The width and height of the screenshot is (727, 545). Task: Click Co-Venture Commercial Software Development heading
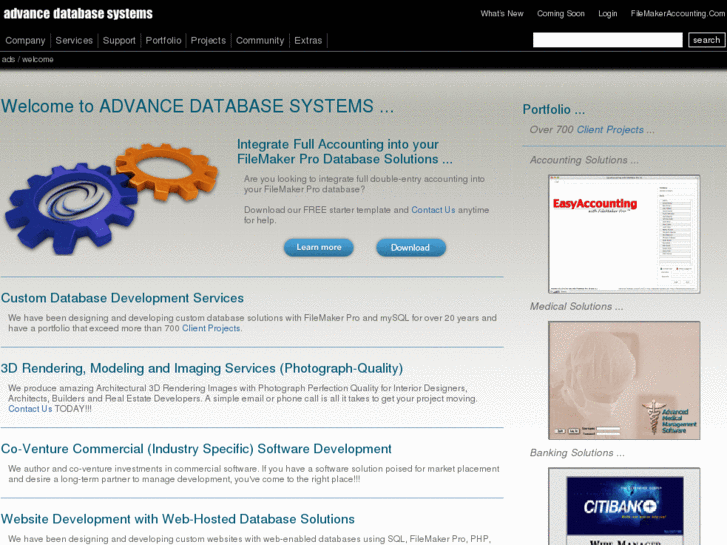196,449
